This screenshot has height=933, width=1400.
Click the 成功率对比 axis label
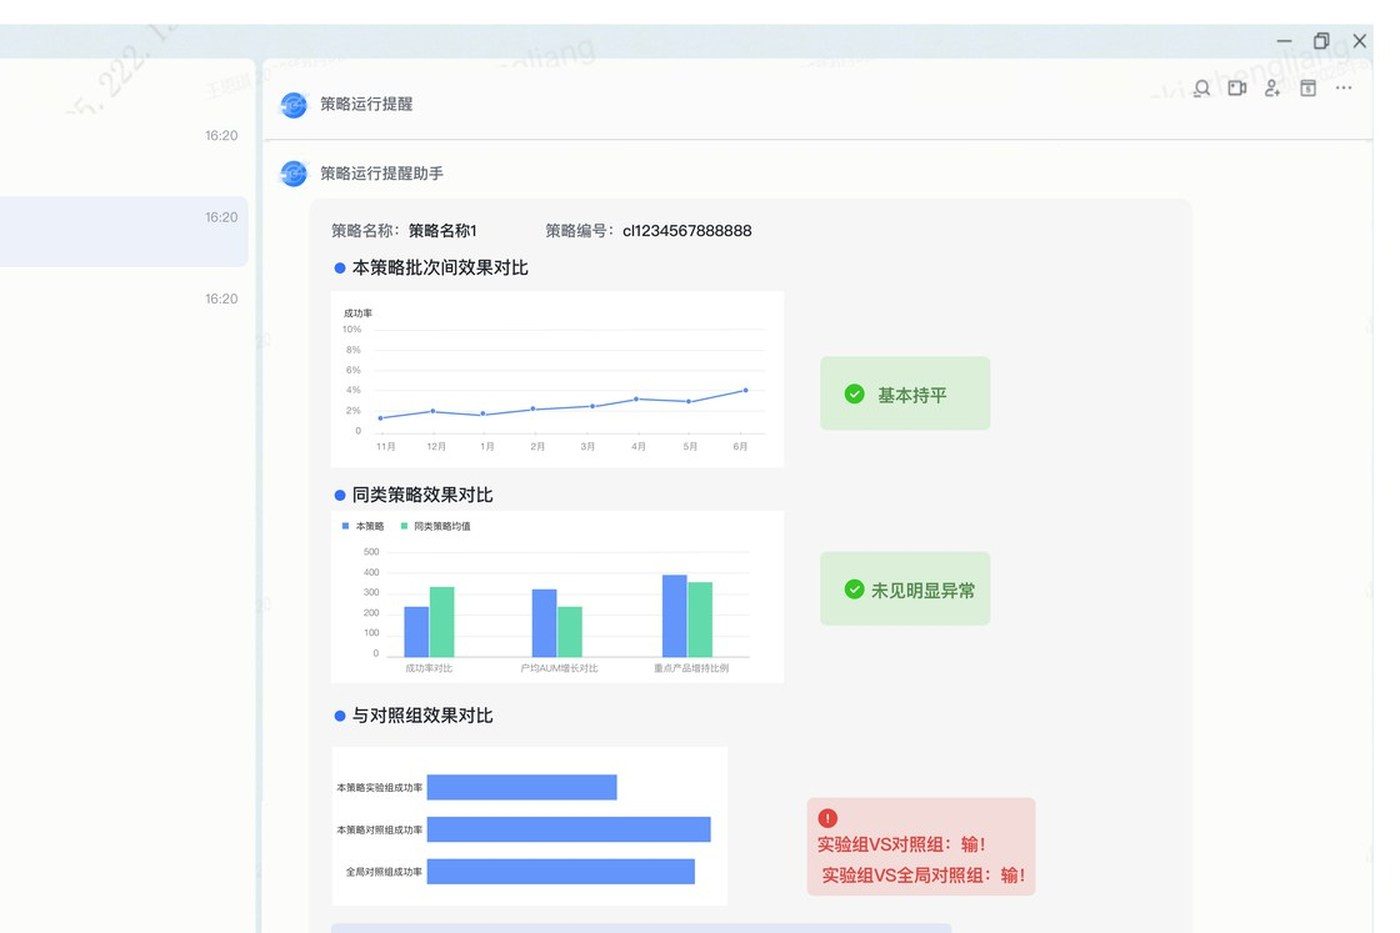coord(429,668)
